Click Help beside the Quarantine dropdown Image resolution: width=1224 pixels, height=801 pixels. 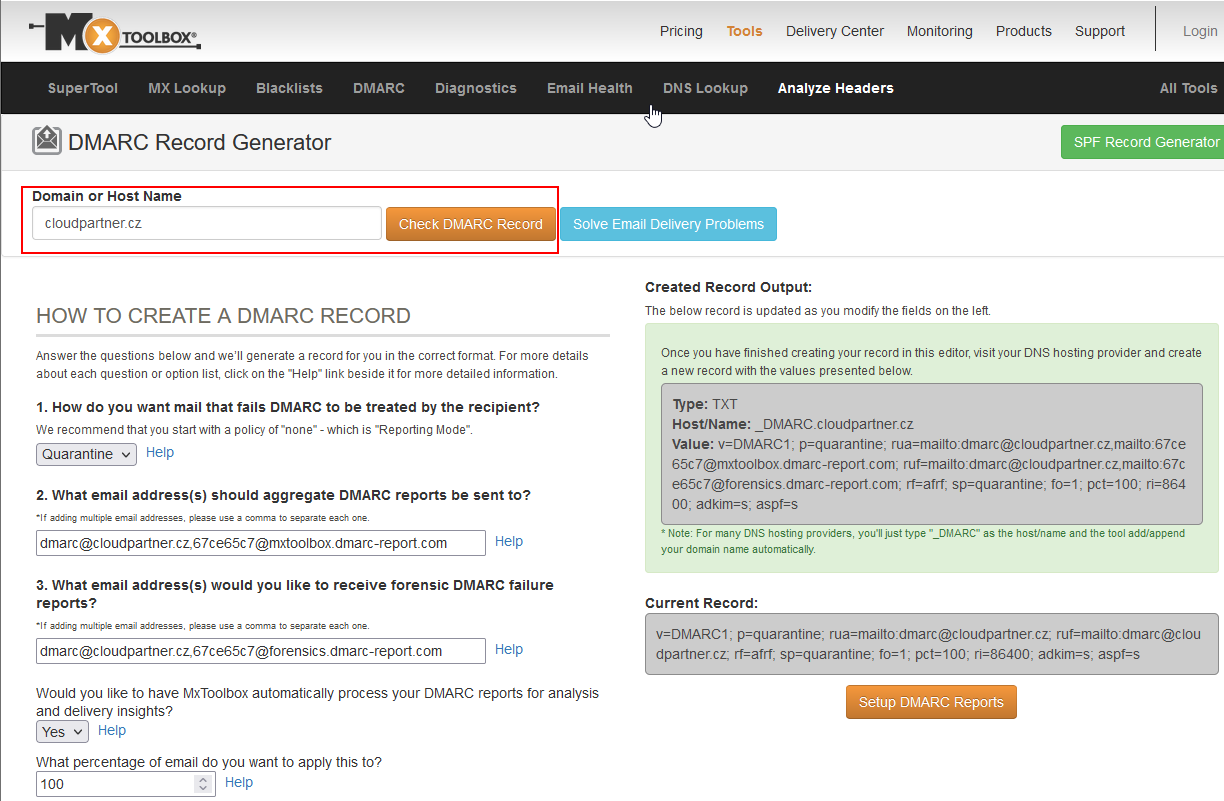click(160, 452)
